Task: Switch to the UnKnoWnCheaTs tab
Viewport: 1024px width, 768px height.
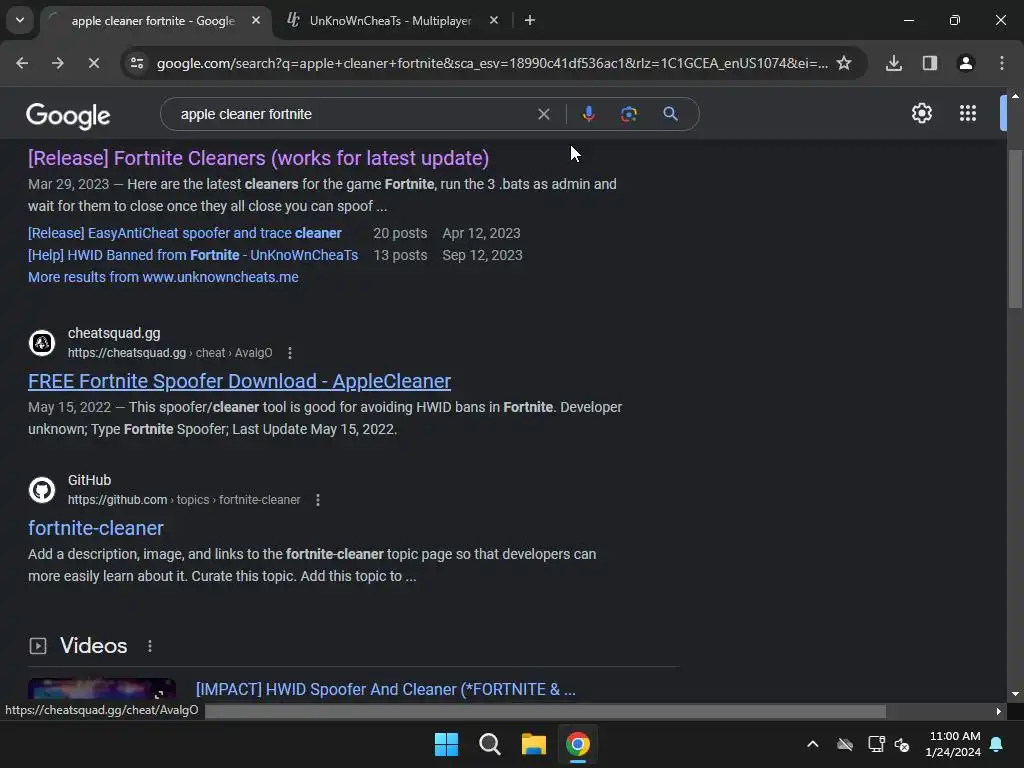Action: (393, 21)
